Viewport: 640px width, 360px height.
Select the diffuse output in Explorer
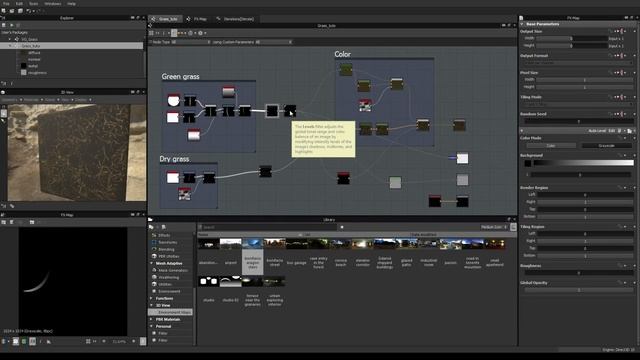[34, 53]
